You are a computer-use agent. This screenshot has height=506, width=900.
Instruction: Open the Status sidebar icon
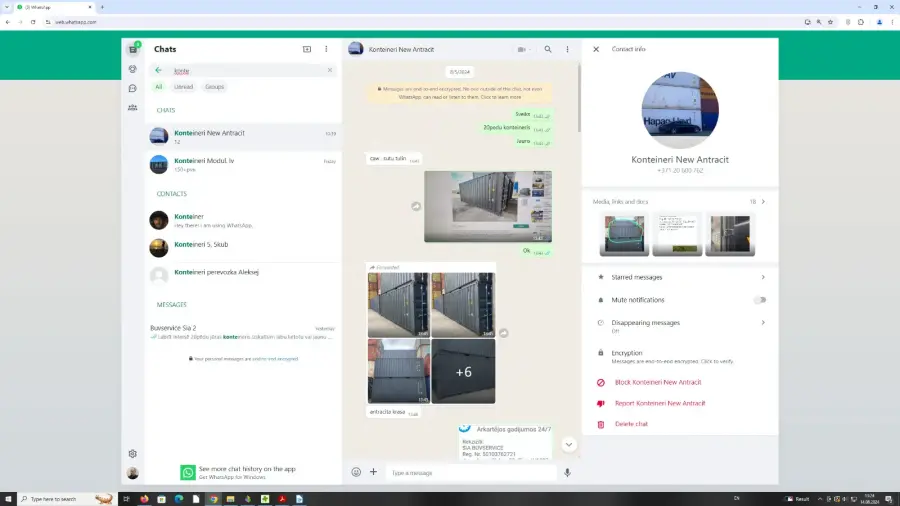pos(133,69)
